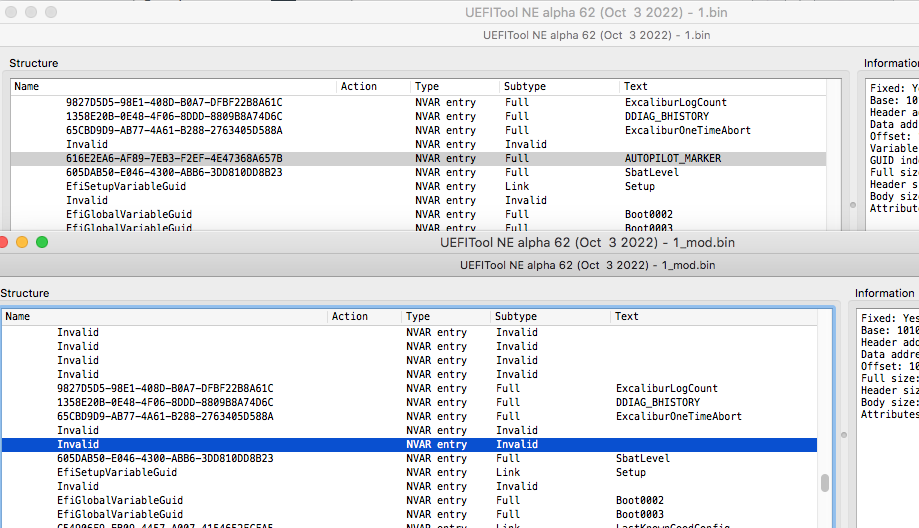The height and width of the screenshot is (528, 919).
Task: Select the DDIAG_BHISTORY entry in the 1_mod.bin window
Action: [410, 403]
